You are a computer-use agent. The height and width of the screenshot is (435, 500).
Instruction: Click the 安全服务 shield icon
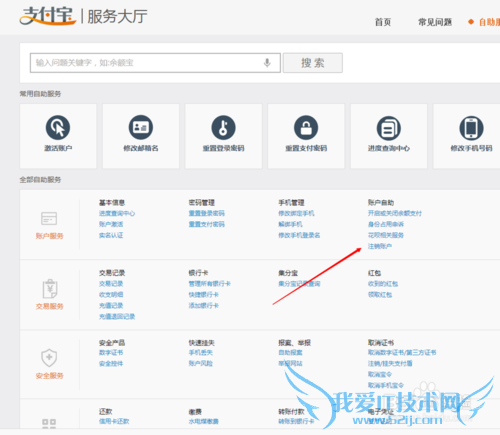coord(49,358)
